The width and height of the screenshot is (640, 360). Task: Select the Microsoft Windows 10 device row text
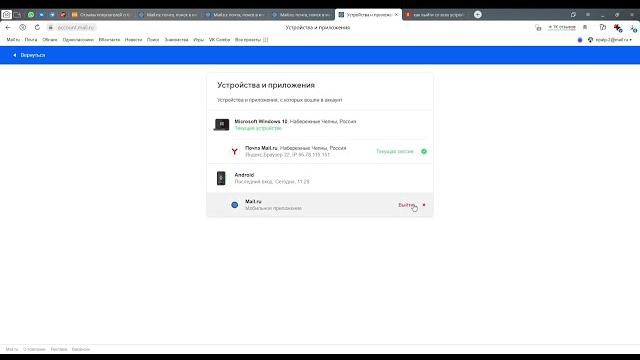(x=295, y=124)
